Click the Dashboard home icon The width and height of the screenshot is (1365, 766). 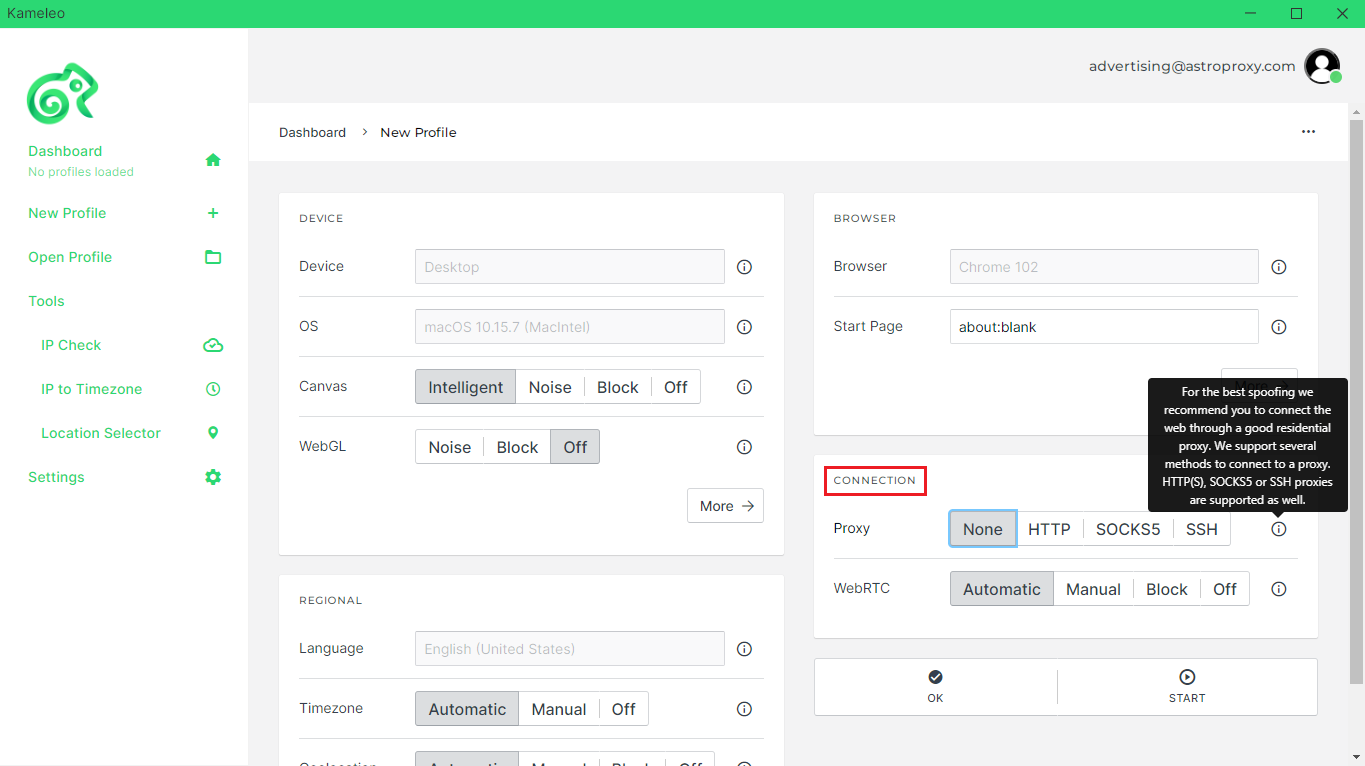[x=213, y=160]
